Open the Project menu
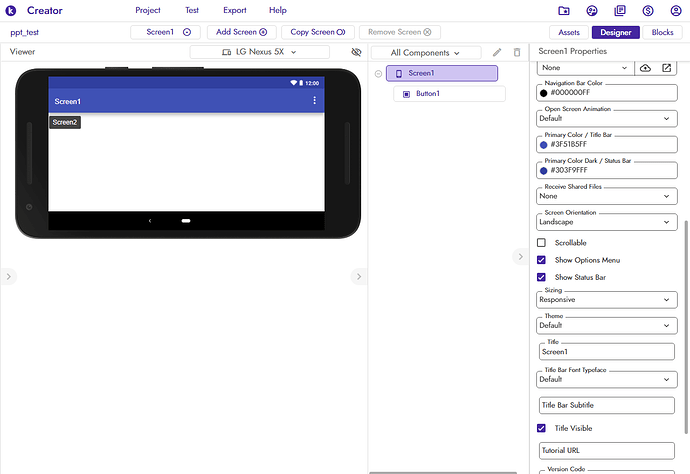The image size is (690, 474). pos(148,10)
